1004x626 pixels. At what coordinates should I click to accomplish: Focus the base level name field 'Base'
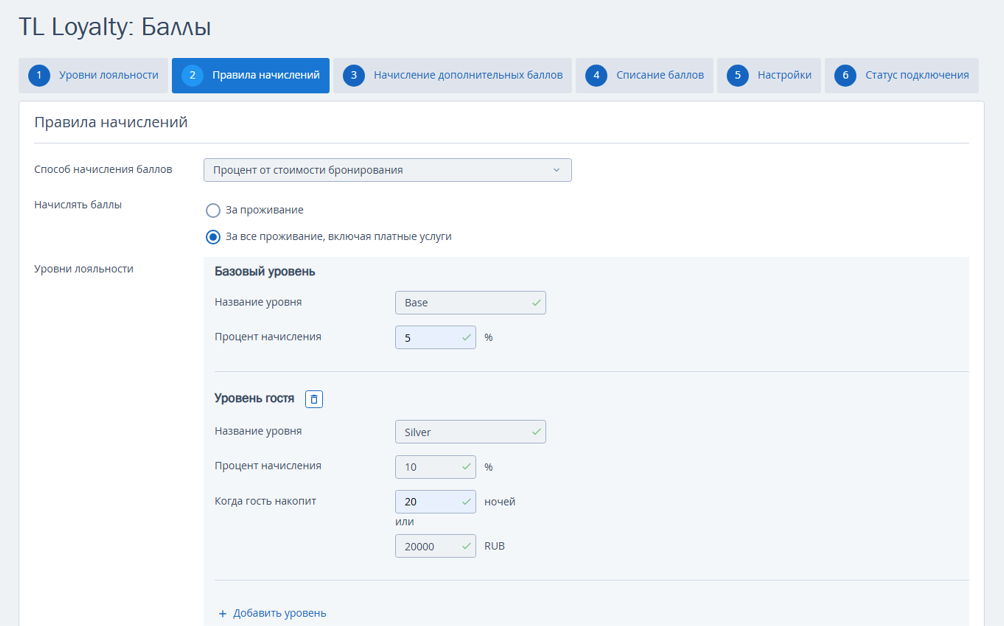tap(471, 303)
